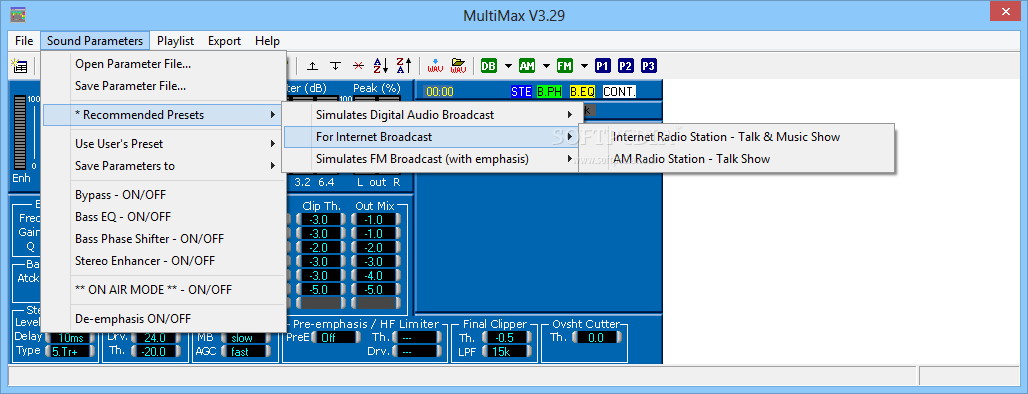Open the Export menu
The image size is (1028, 394).
(x=225, y=41)
